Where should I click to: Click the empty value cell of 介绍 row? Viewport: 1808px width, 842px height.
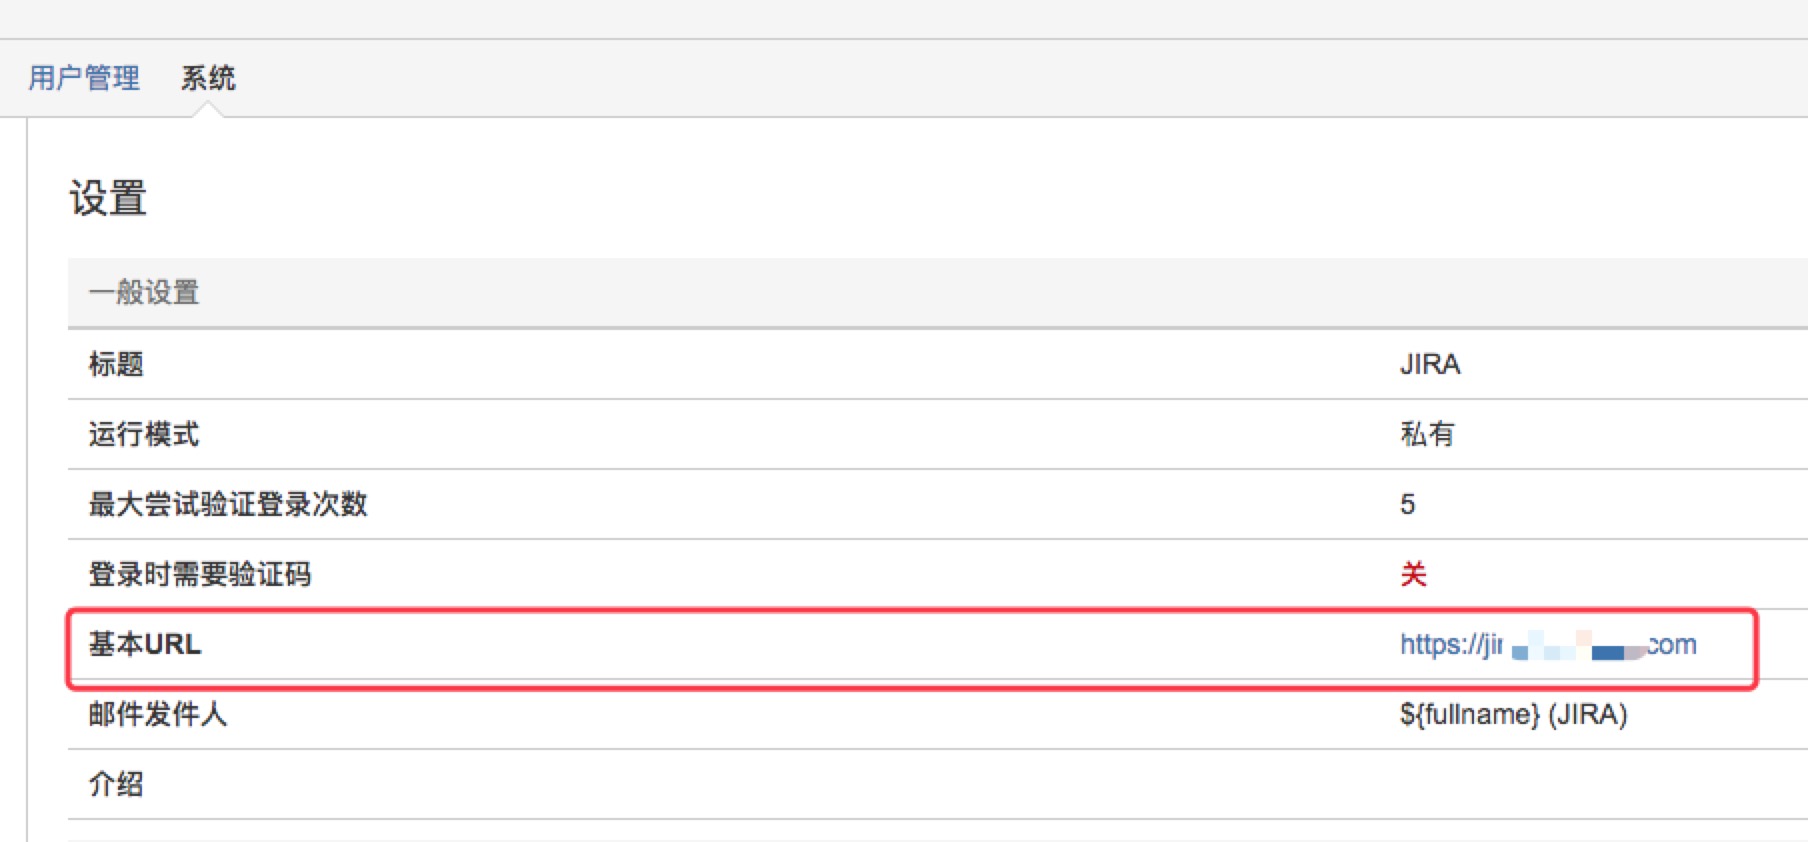coord(1500,784)
